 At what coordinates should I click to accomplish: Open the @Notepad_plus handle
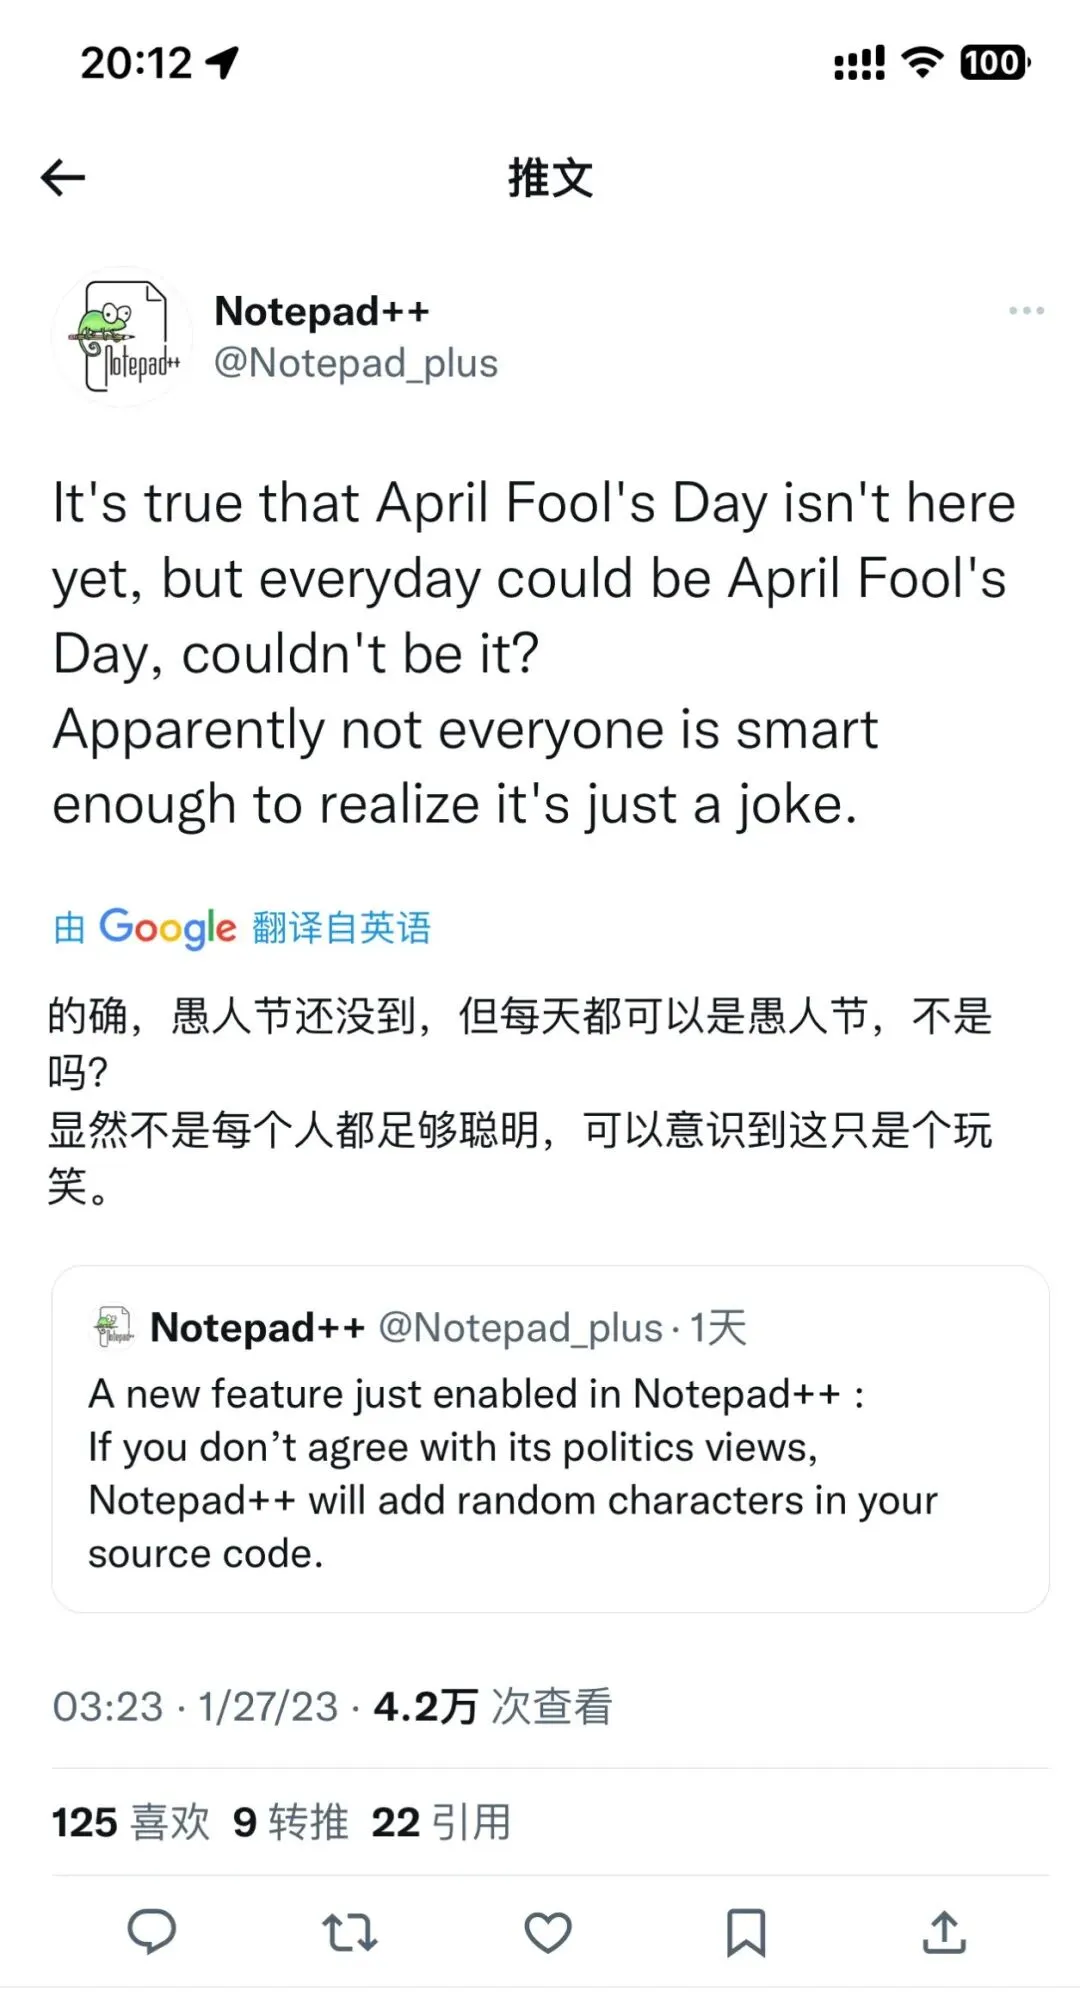click(x=355, y=363)
